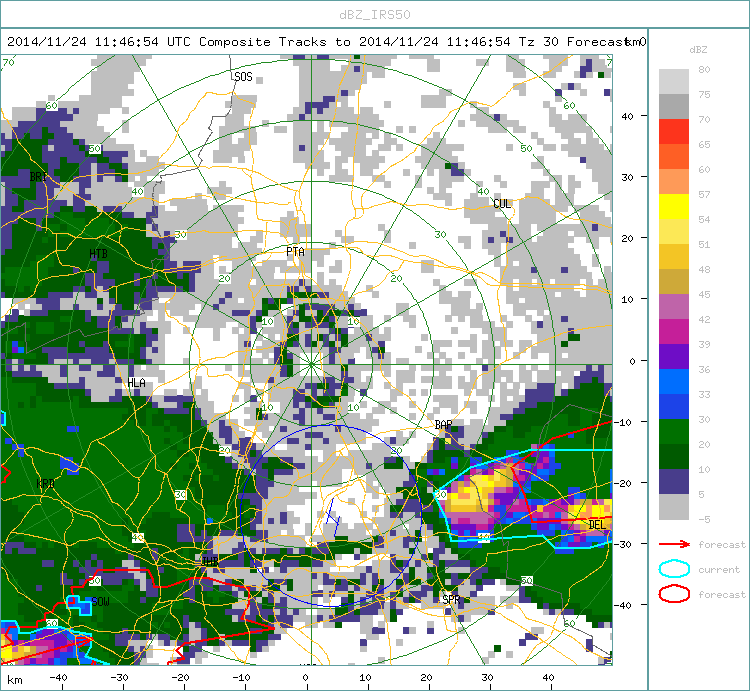
Task: Click the HTB station label
Action: coord(98,254)
